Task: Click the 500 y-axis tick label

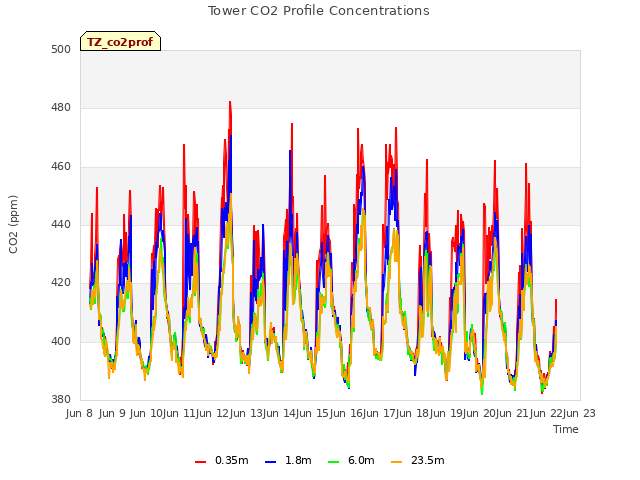Action: (x=61, y=49)
